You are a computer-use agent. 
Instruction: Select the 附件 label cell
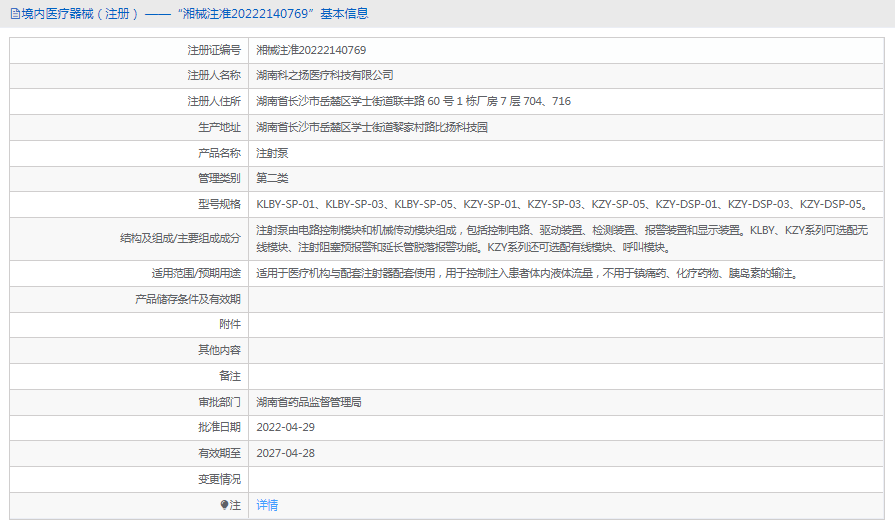129,324
